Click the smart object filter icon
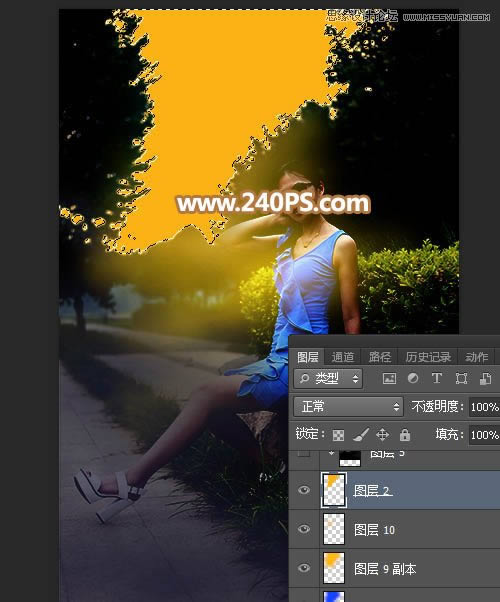The image size is (500, 602). (x=485, y=379)
